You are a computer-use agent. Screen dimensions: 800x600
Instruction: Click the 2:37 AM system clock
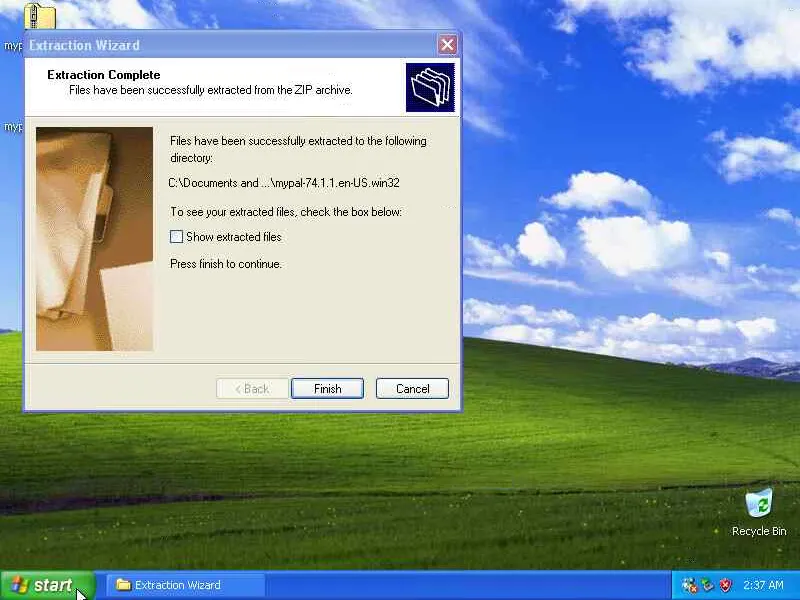763,585
